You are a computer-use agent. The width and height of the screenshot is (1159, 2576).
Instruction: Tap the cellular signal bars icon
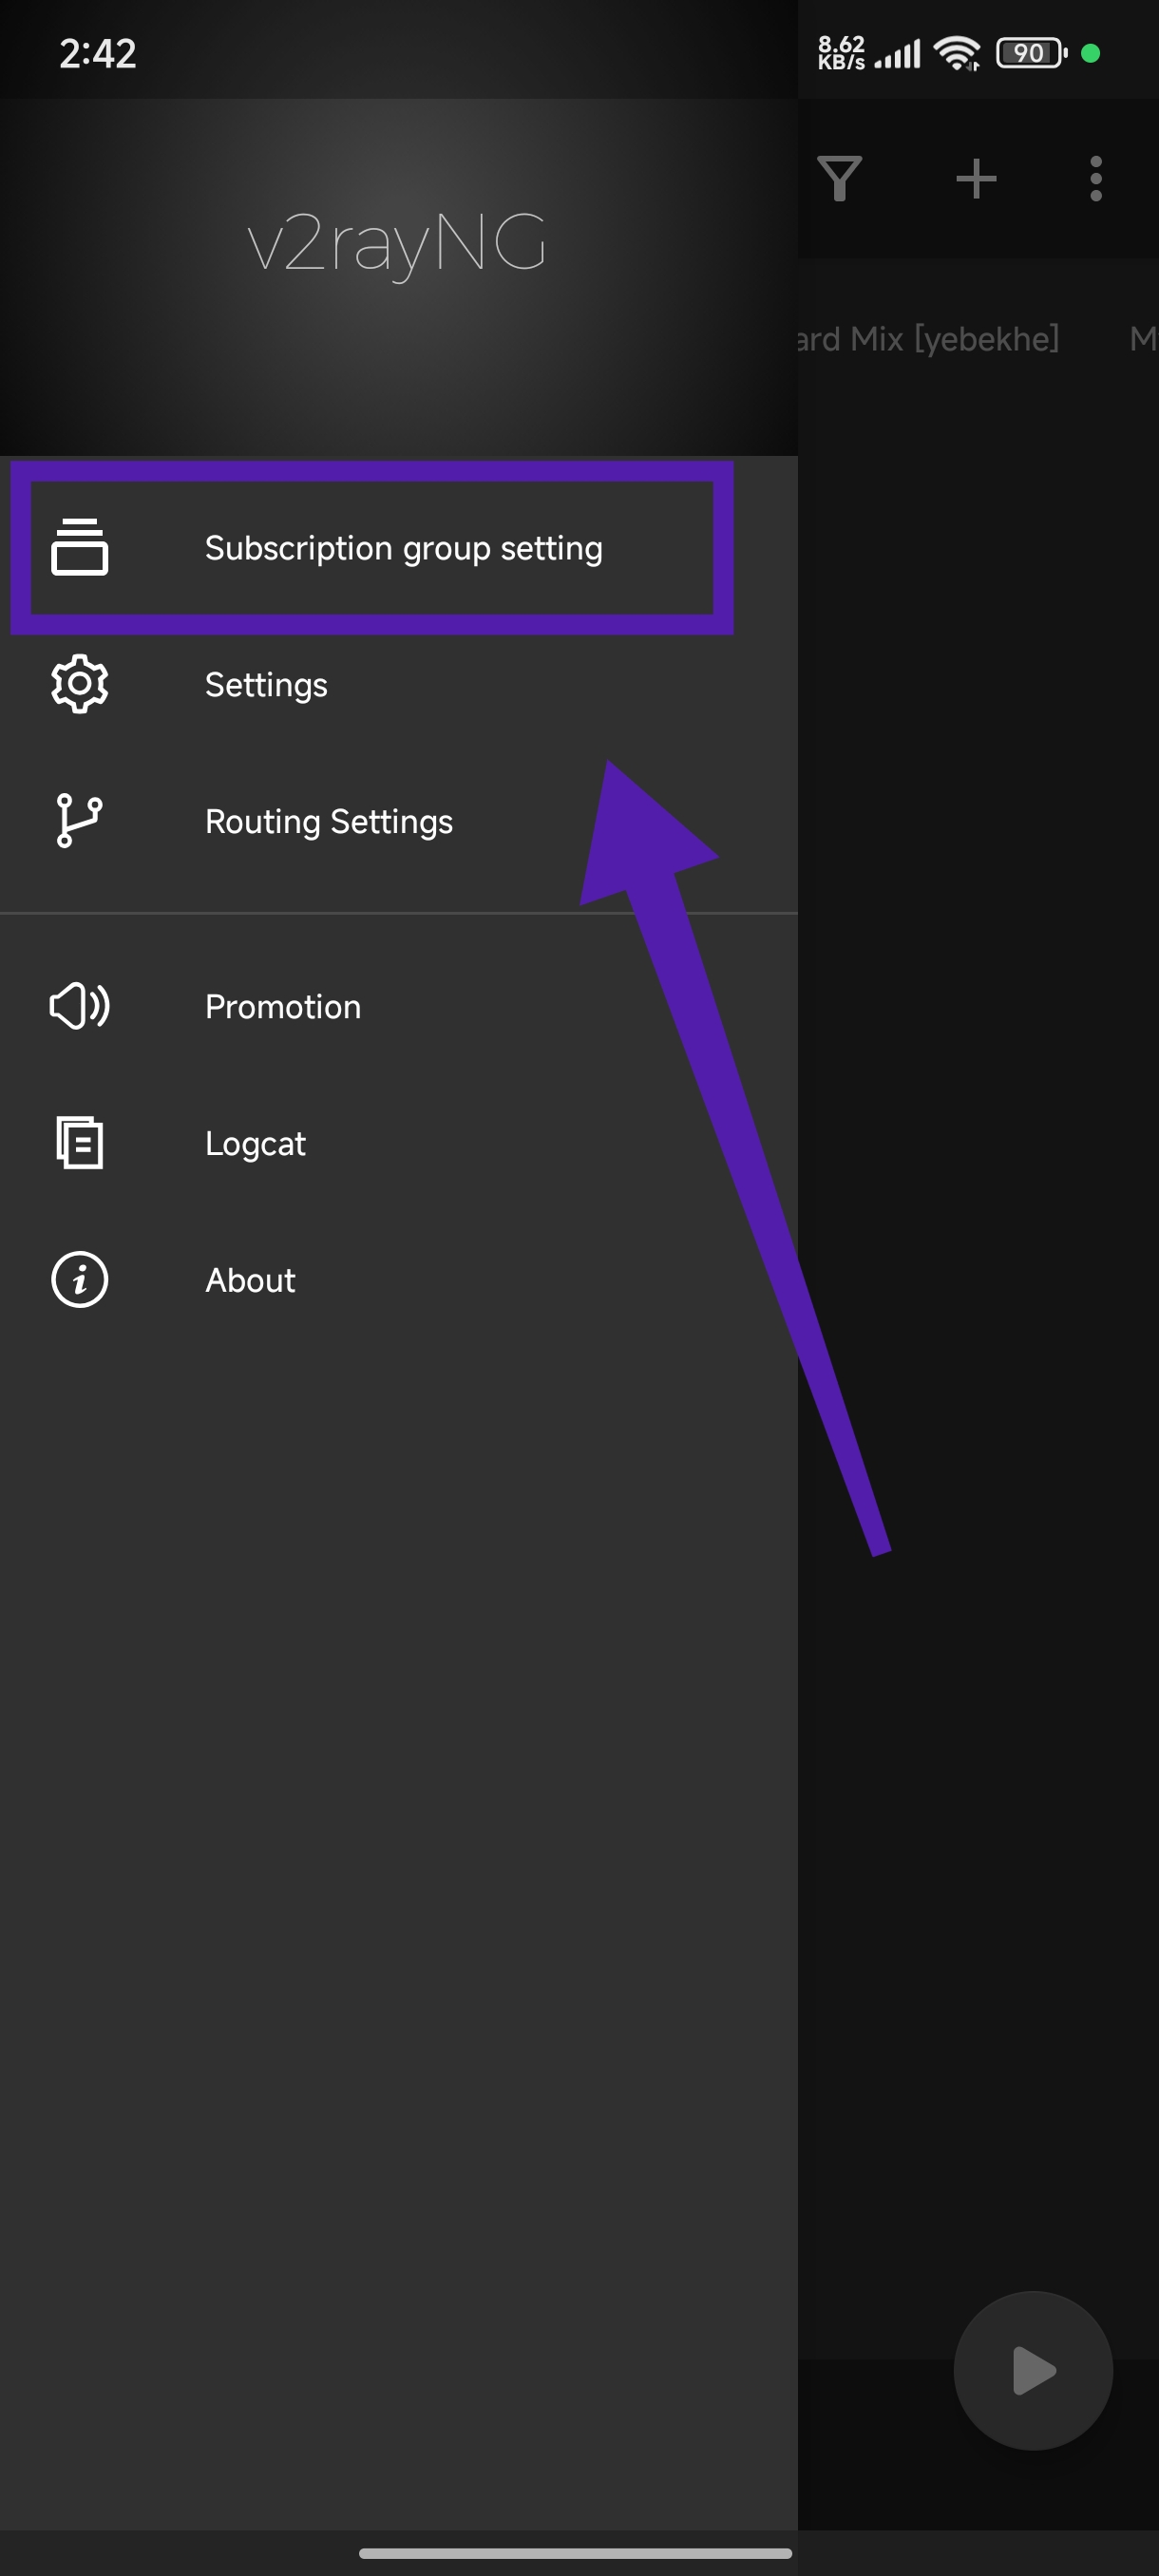(897, 54)
